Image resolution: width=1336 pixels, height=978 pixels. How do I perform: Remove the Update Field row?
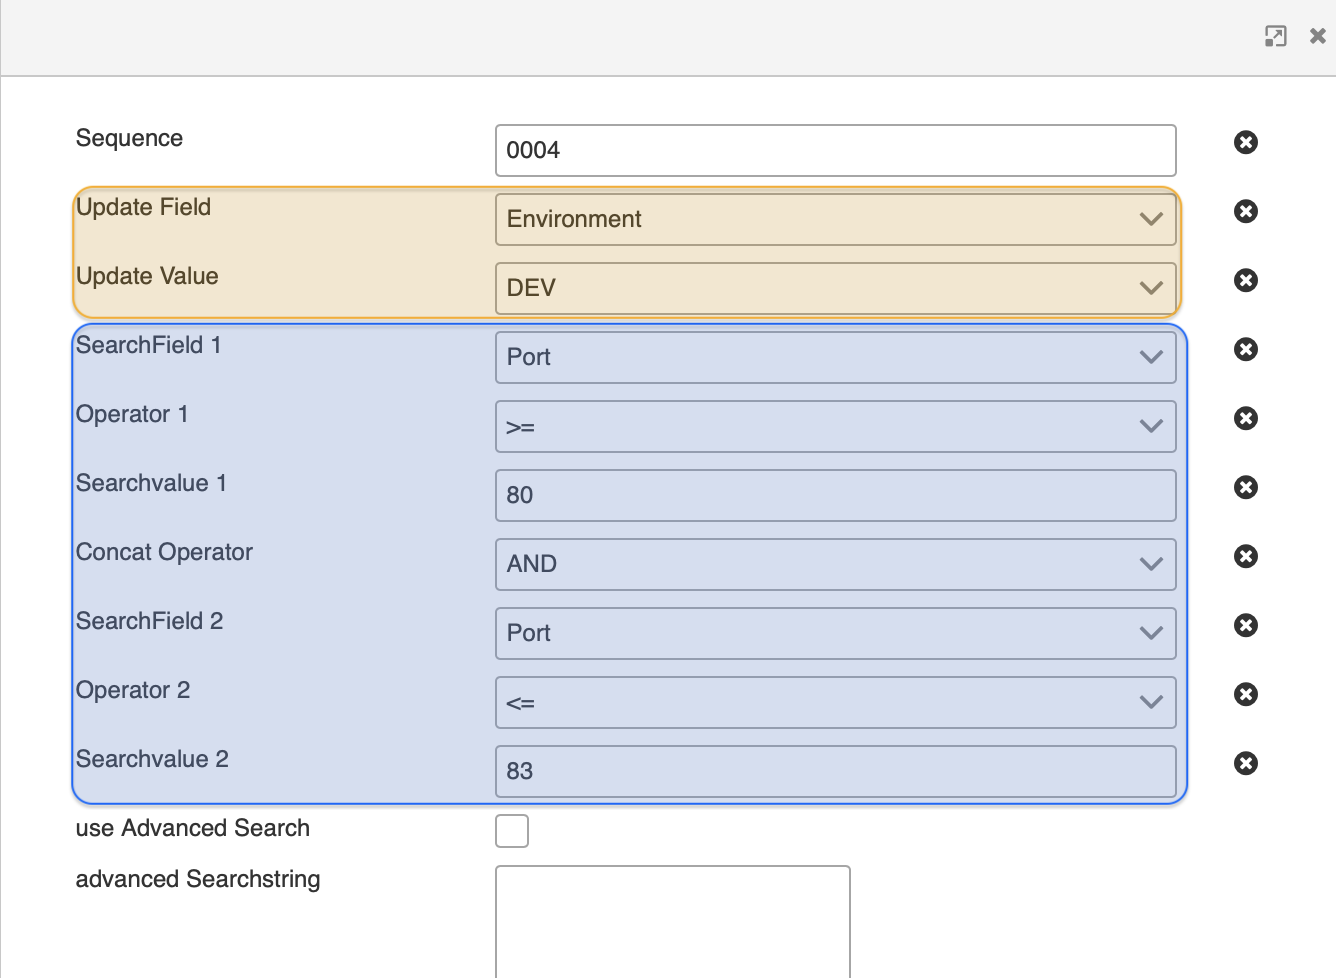click(x=1245, y=211)
